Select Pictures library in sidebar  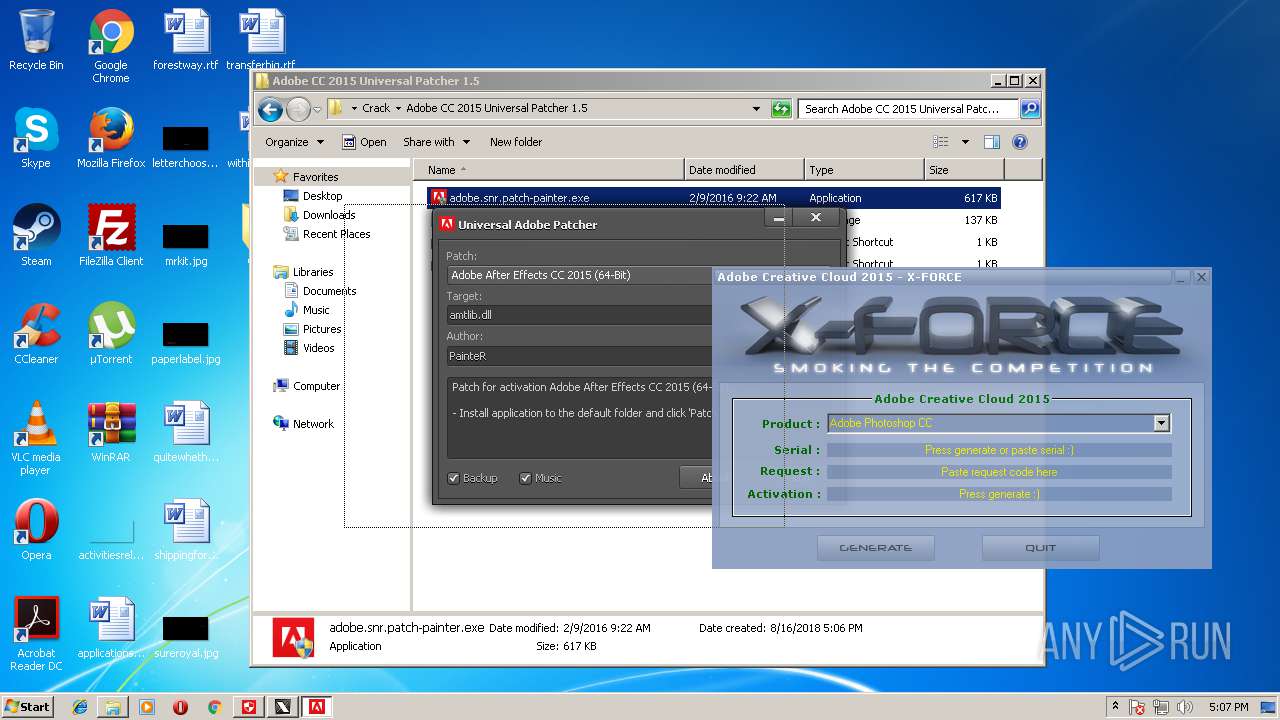(312, 329)
